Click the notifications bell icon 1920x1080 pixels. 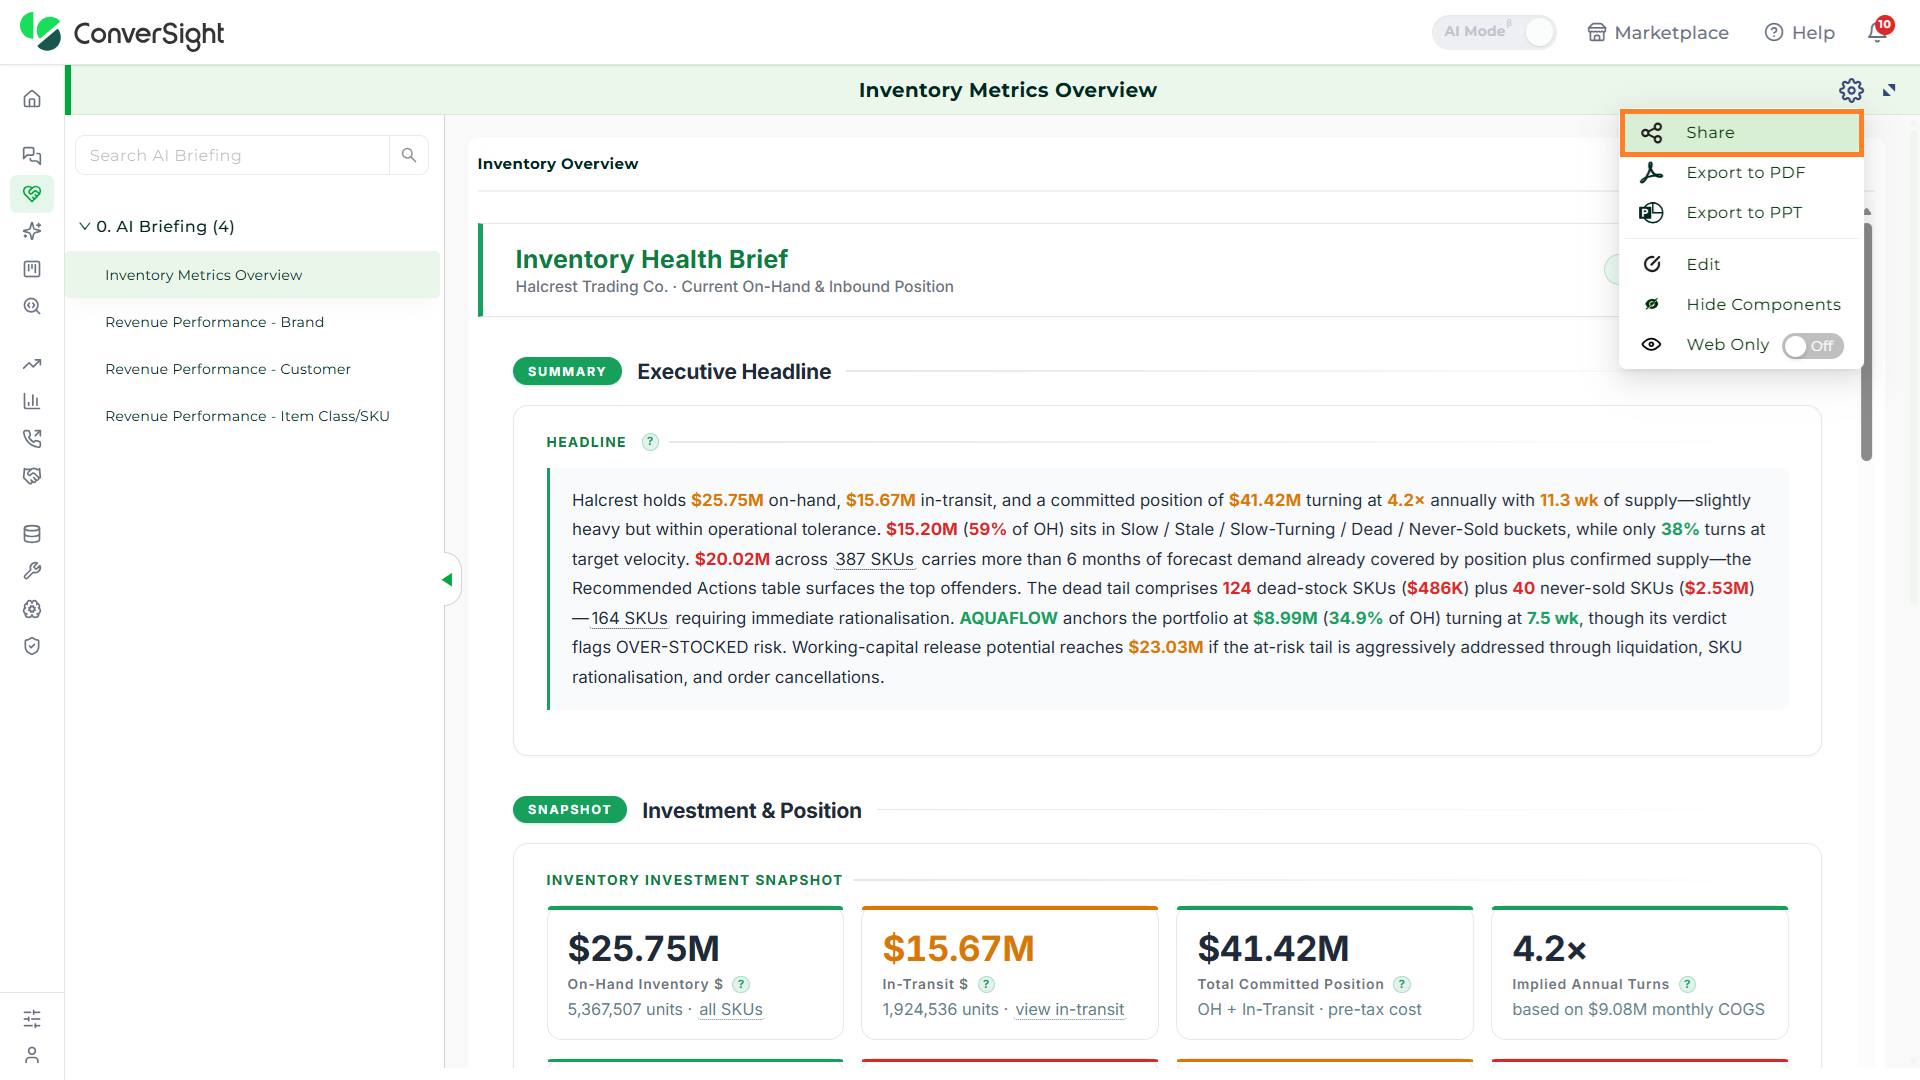(1878, 32)
